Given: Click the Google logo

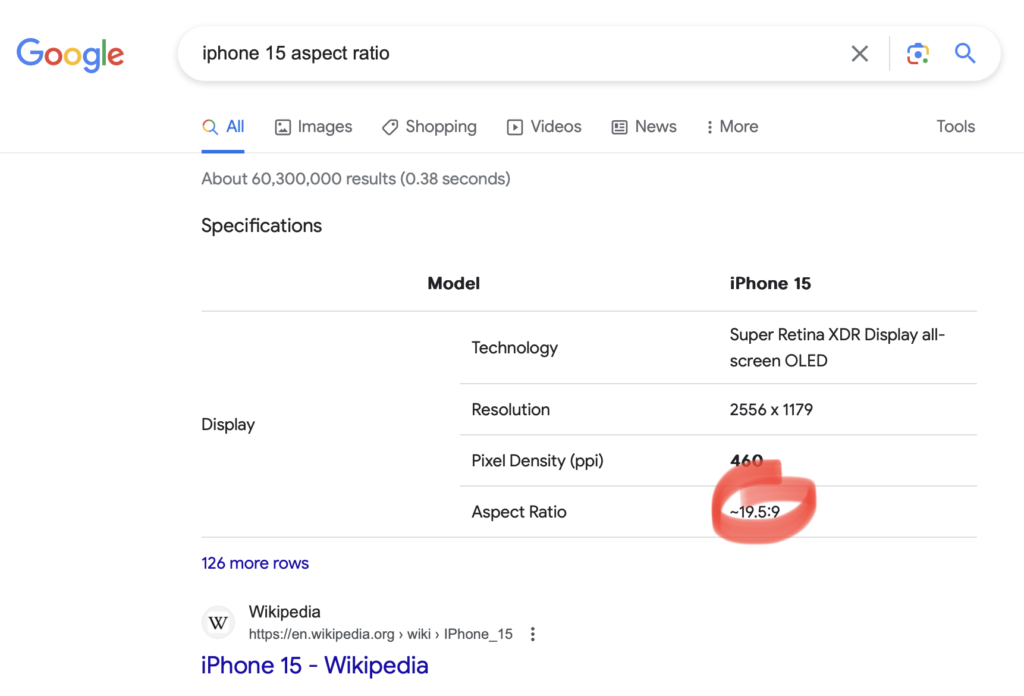Looking at the screenshot, I should point(70,54).
